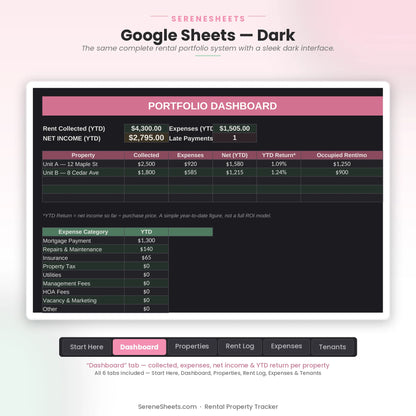The height and width of the screenshot is (416, 416).
Task: Go to the Expenses tab
Action: 286,347
